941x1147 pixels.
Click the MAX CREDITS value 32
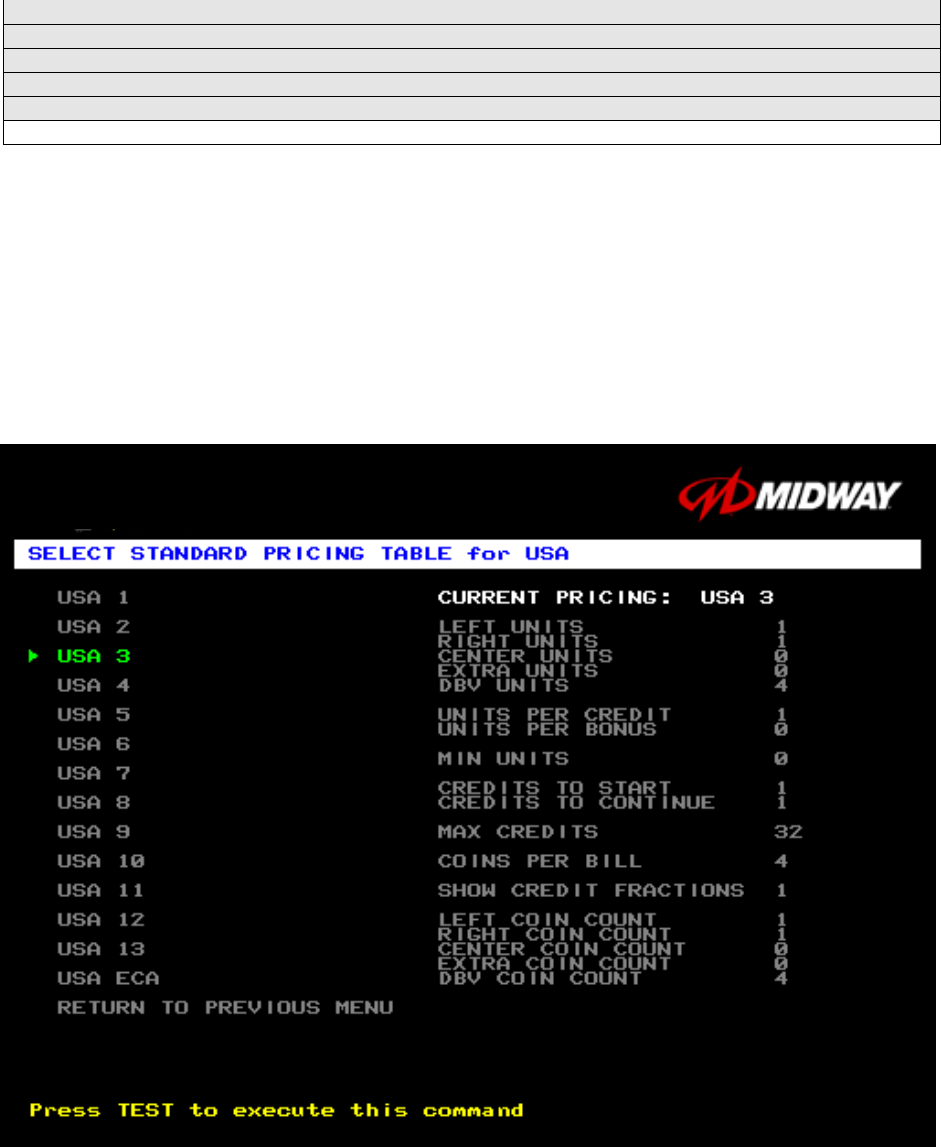(x=789, y=832)
